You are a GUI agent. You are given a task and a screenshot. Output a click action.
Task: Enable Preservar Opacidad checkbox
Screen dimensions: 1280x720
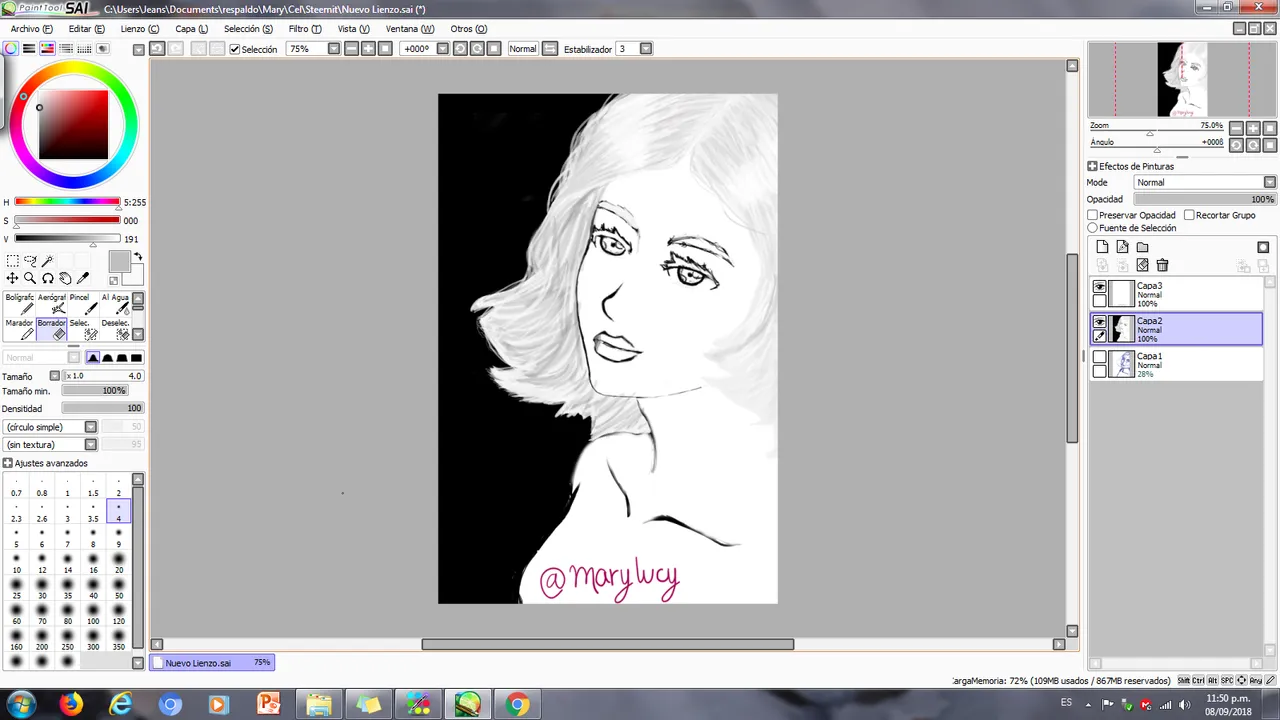pos(1093,215)
